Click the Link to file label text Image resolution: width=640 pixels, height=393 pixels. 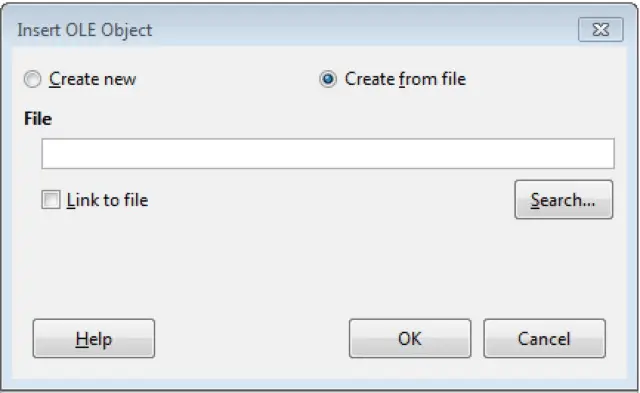pyautogui.click(x=107, y=200)
